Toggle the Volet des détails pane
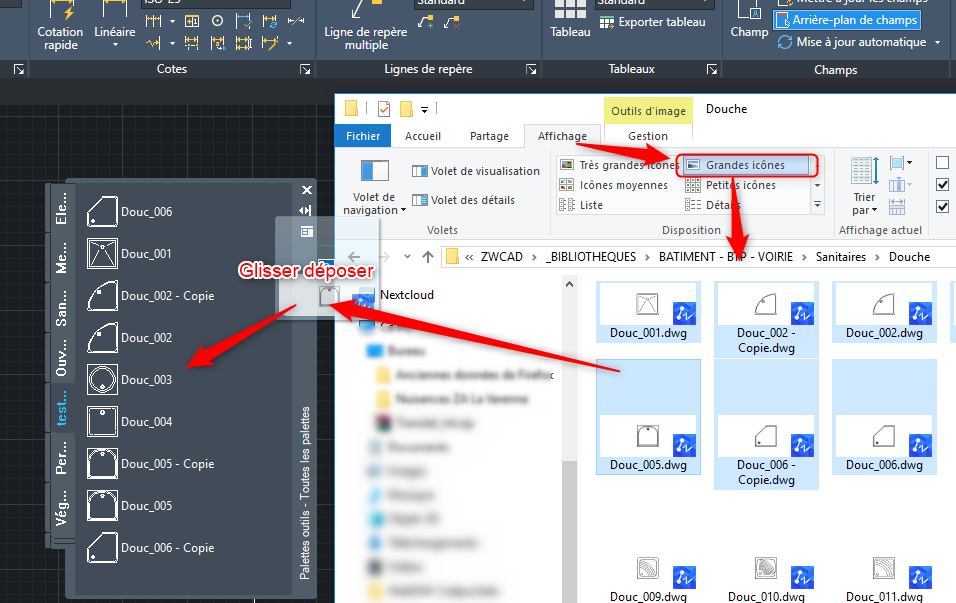 coord(463,200)
